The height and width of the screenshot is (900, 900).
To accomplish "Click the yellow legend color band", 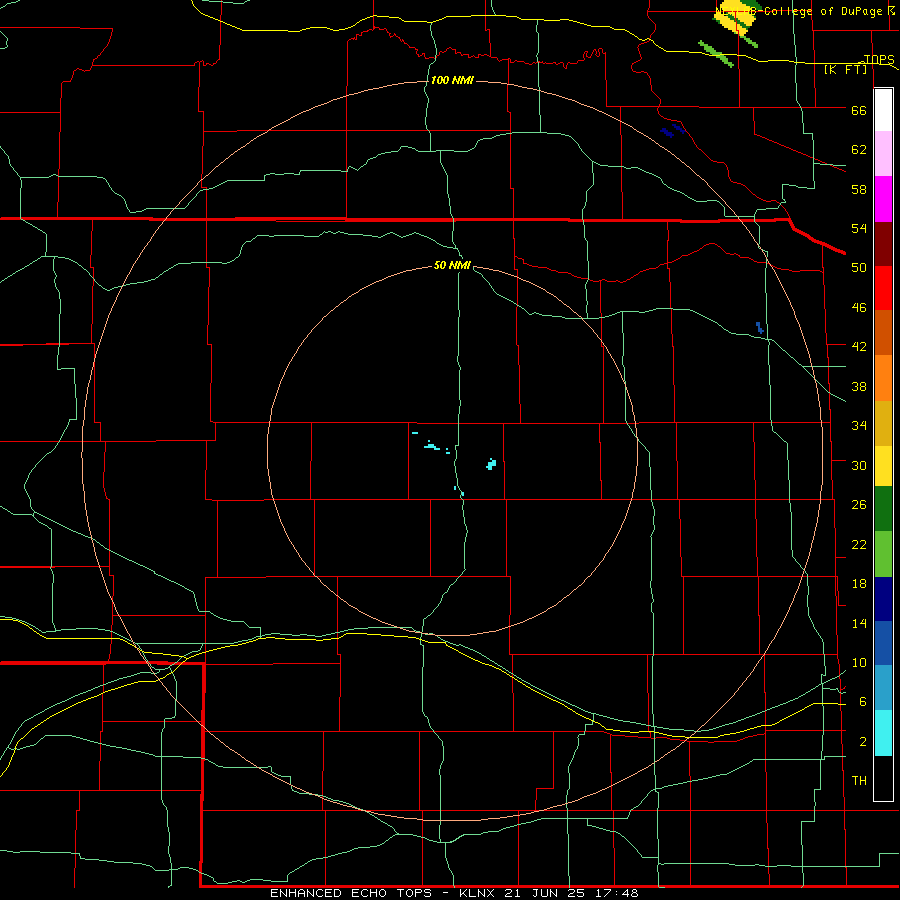I will pyautogui.click(x=883, y=466).
